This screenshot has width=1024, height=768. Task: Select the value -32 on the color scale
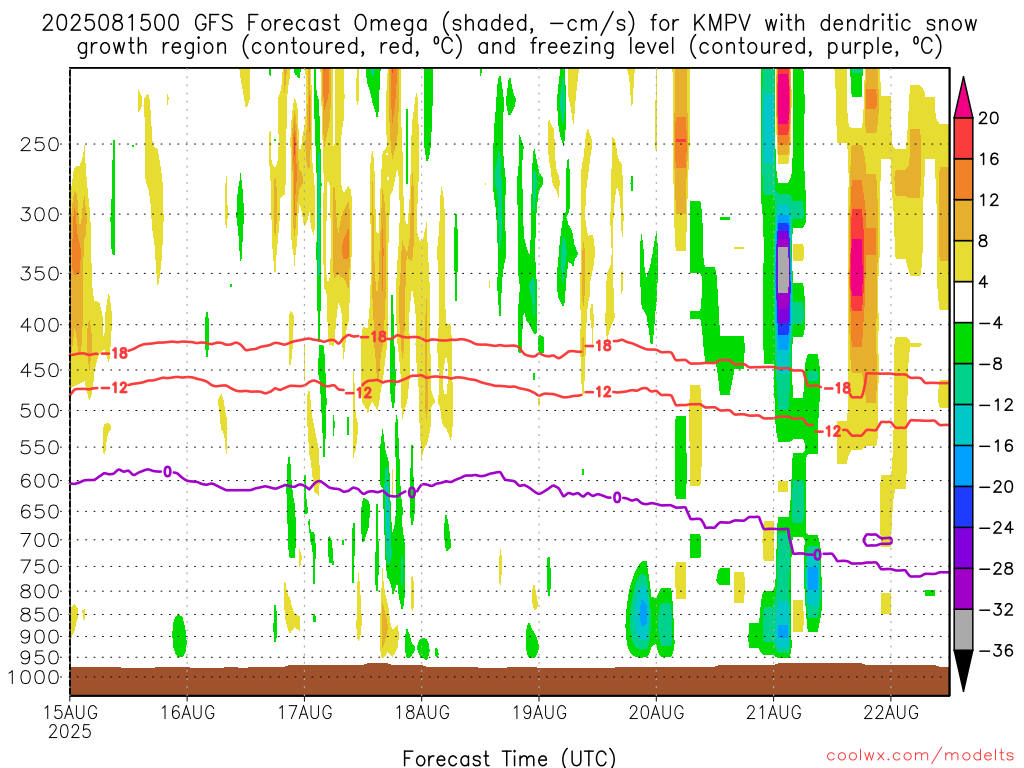[x=995, y=609]
